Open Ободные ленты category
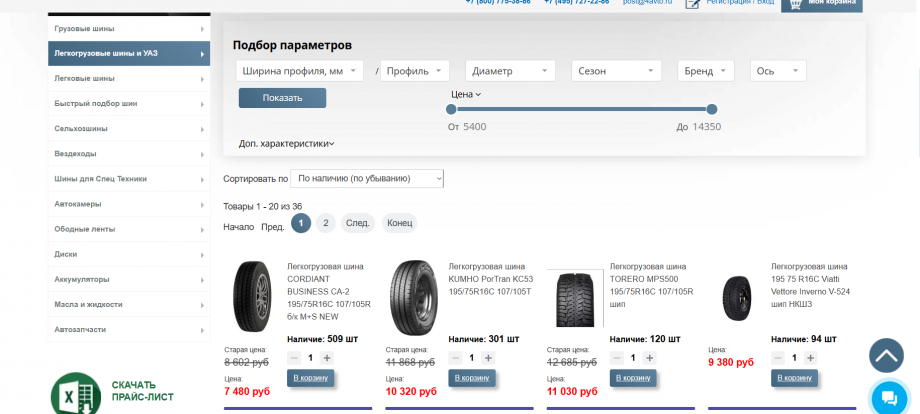920x414 pixels. click(x=129, y=229)
